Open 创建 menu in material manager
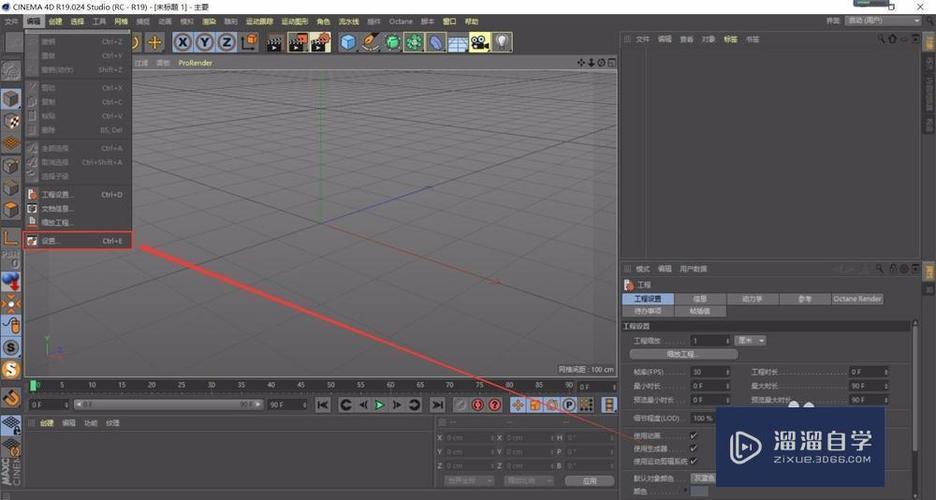The height and width of the screenshot is (500, 936). coord(47,423)
